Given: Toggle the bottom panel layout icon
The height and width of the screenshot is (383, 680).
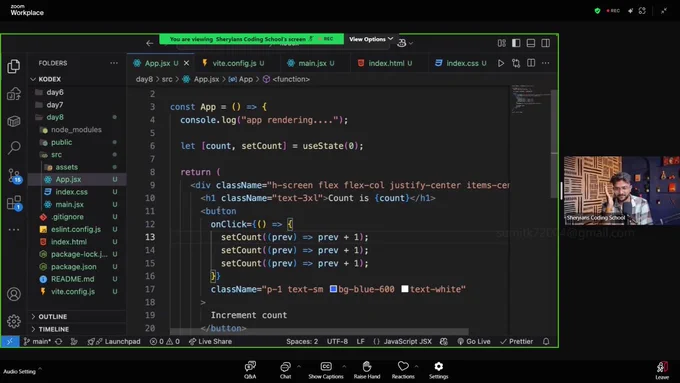Looking at the screenshot, I should tap(531, 43).
